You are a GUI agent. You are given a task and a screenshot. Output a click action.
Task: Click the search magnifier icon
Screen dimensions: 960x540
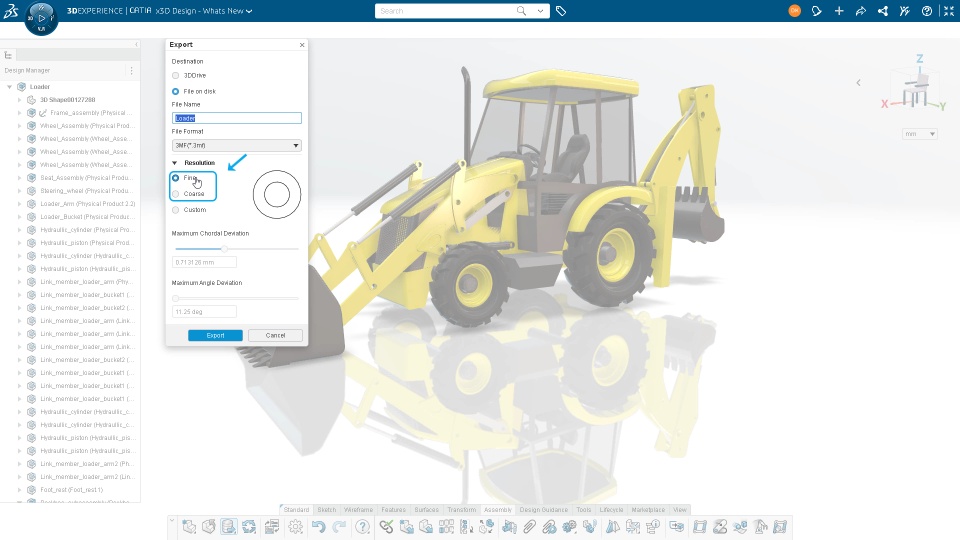point(521,10)
